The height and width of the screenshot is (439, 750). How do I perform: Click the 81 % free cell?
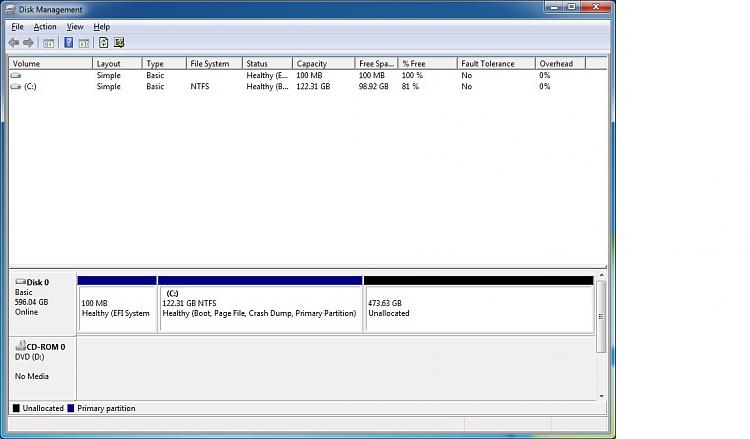pyautogui.click(x=410, y=87)
